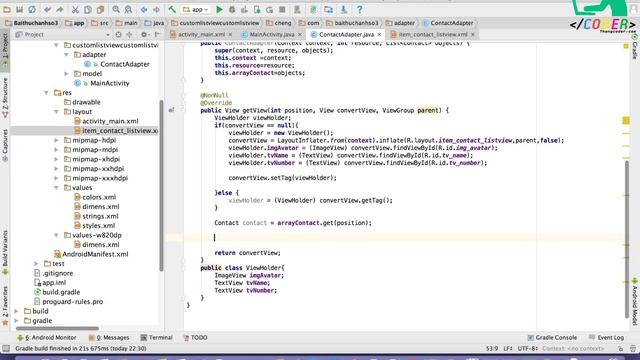
Task: Collapse the layout folder
Action: point(56,111)
